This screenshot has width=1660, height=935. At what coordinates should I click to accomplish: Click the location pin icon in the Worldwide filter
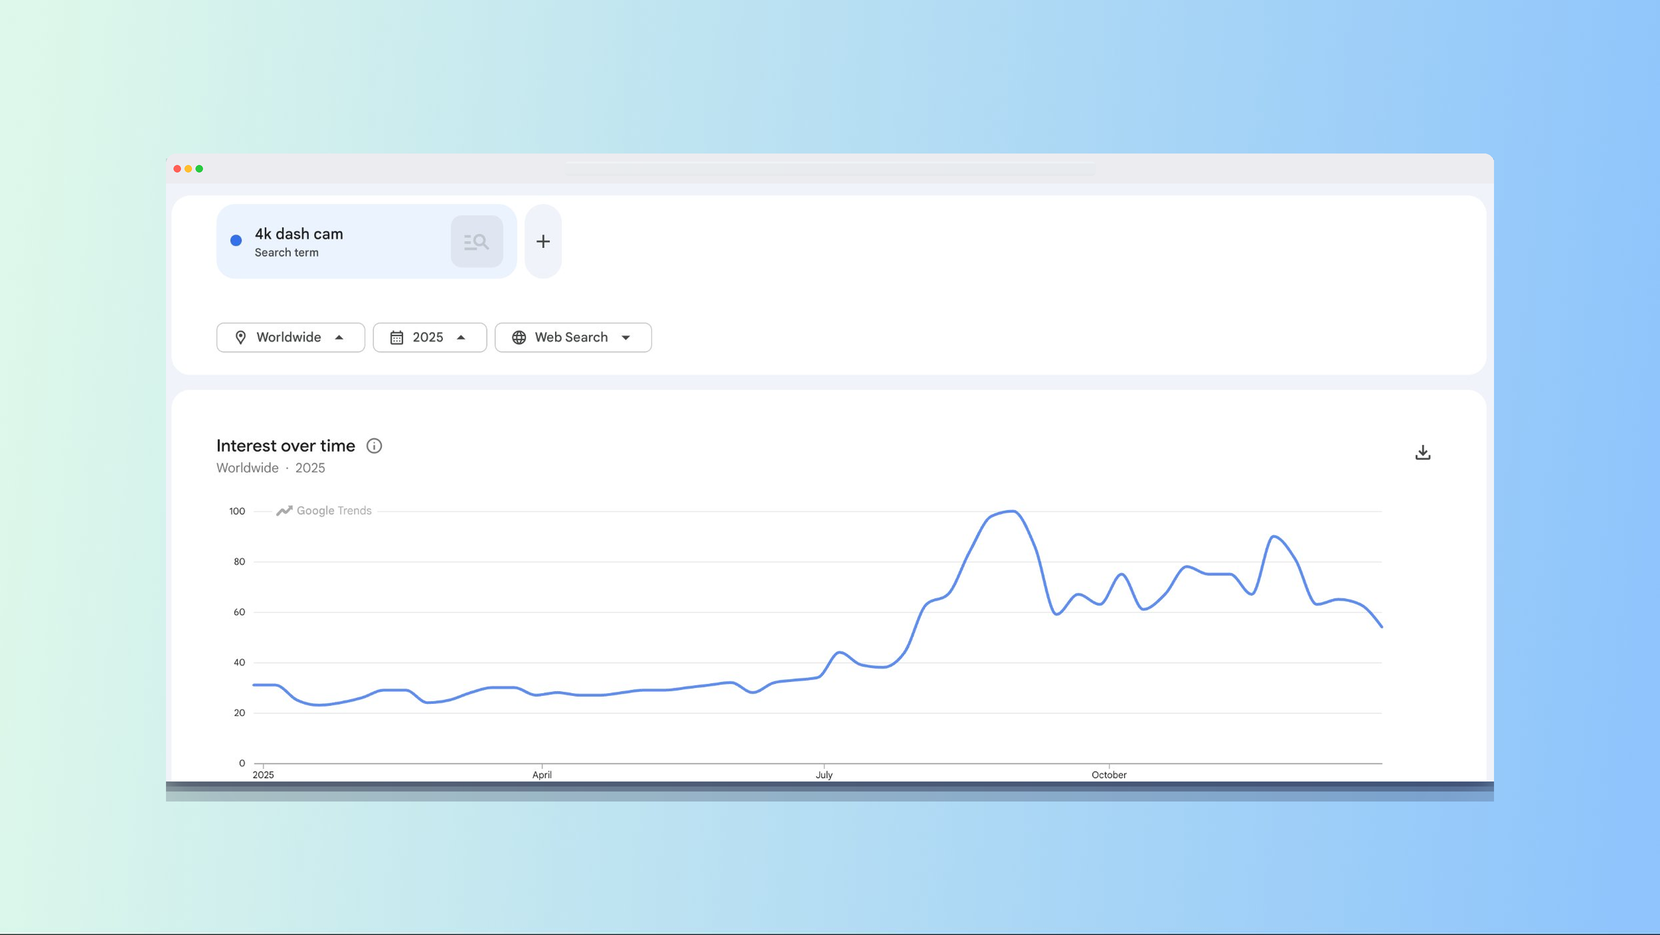click(x=240, y=338)
